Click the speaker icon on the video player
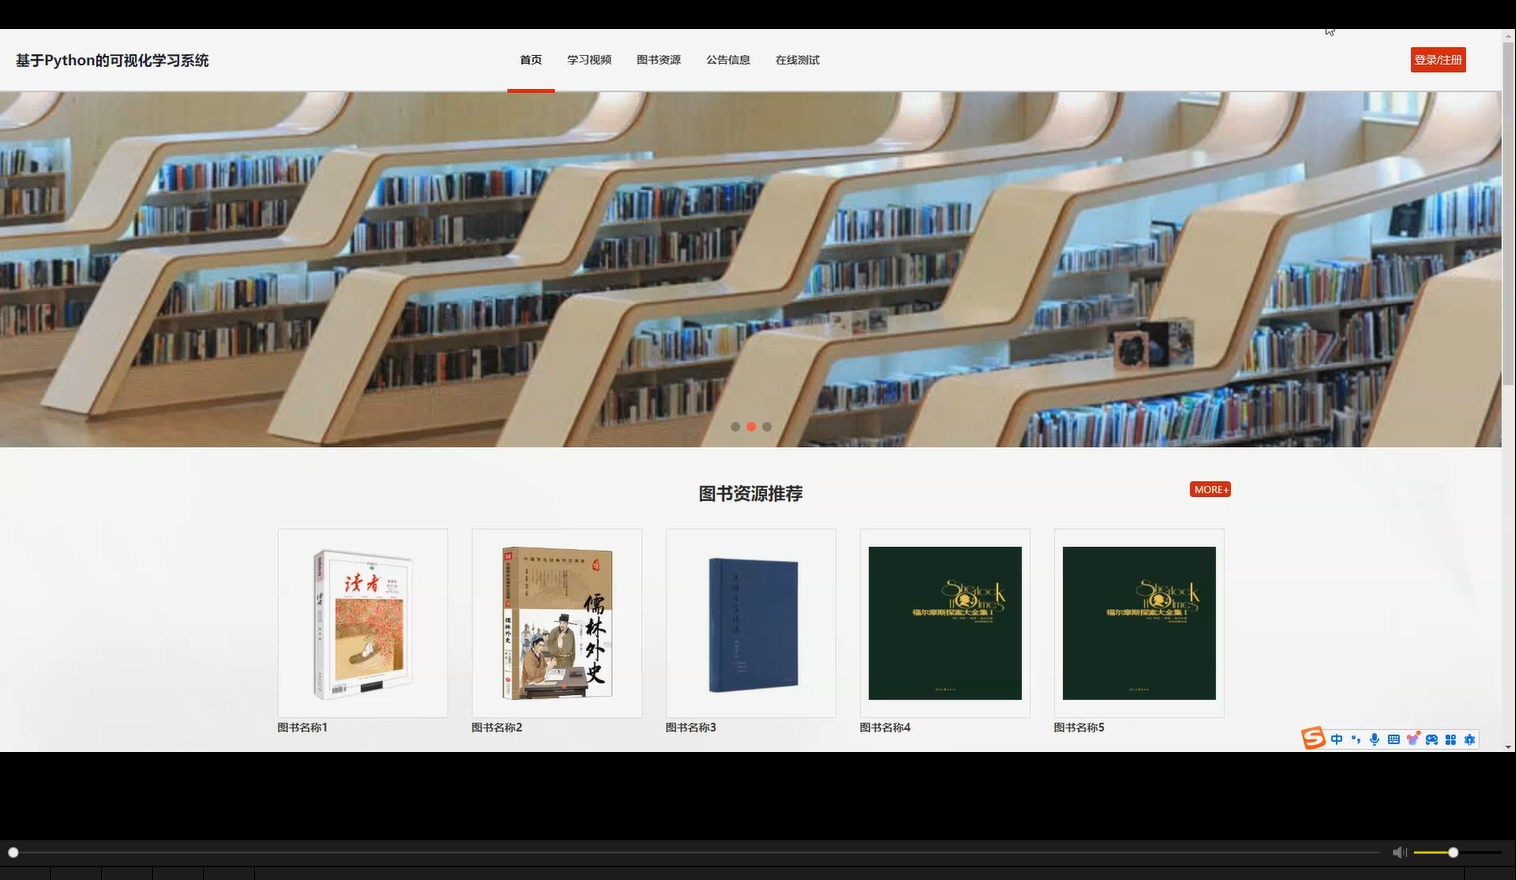 coord(1398,852)
